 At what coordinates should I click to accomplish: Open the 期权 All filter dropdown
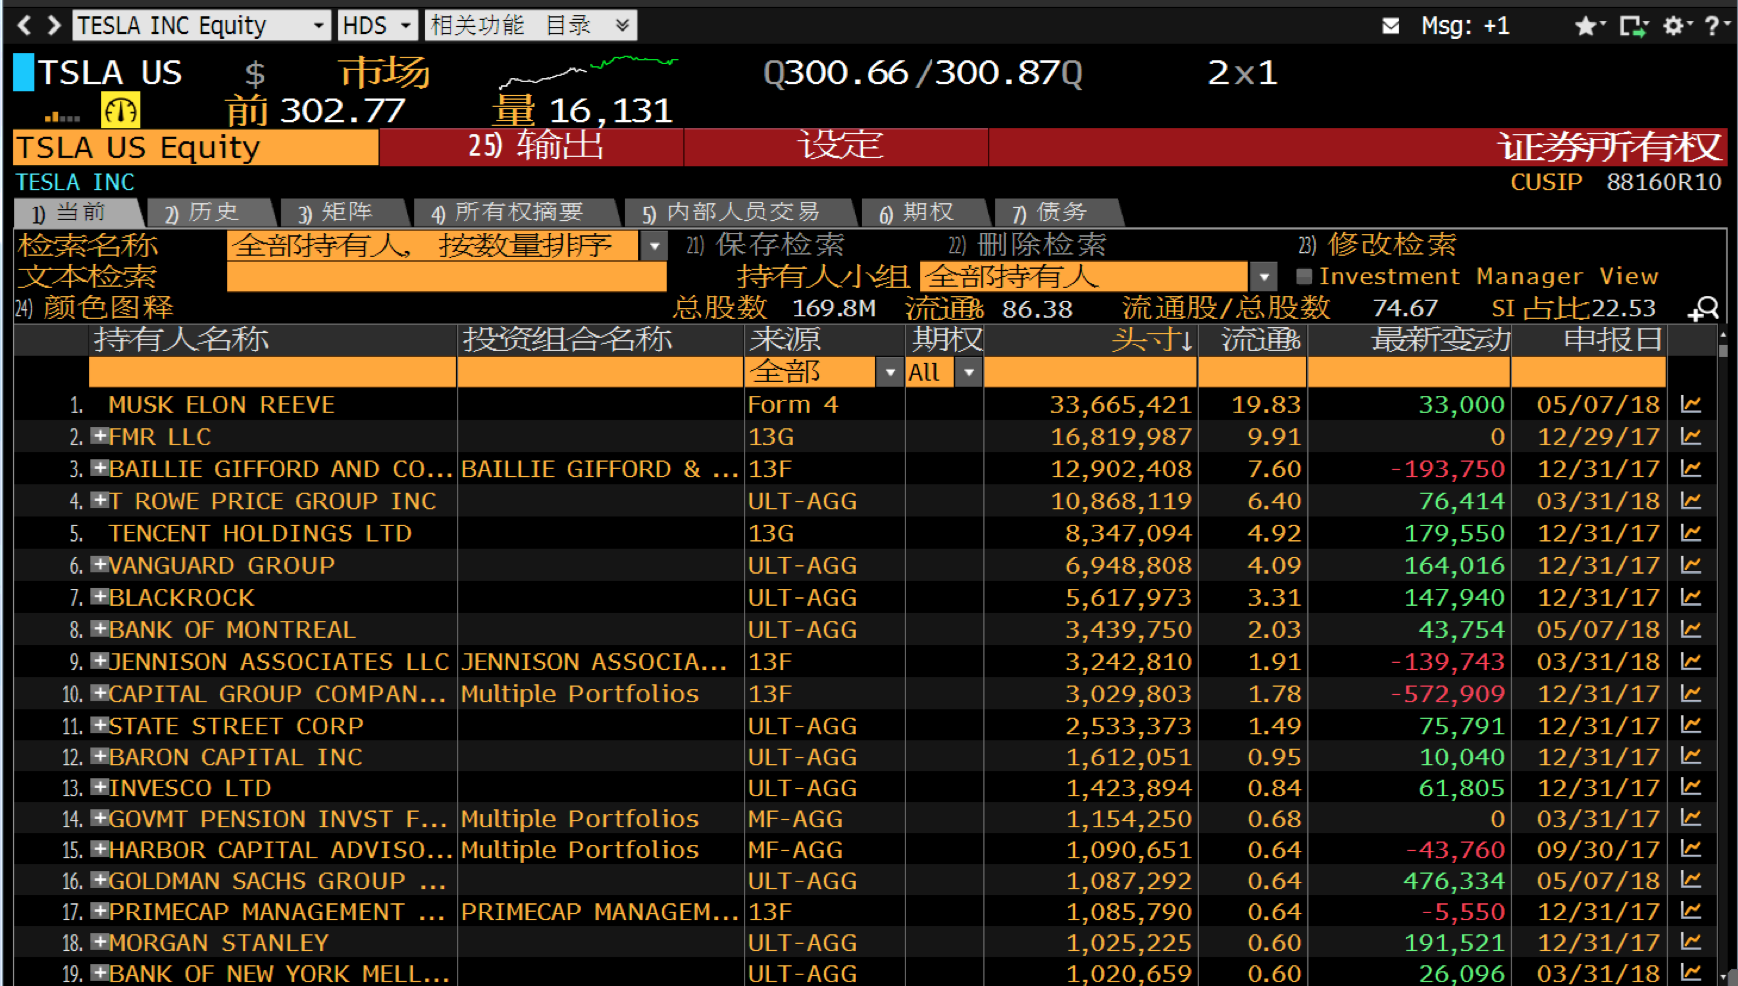click(x=969, y=373)
